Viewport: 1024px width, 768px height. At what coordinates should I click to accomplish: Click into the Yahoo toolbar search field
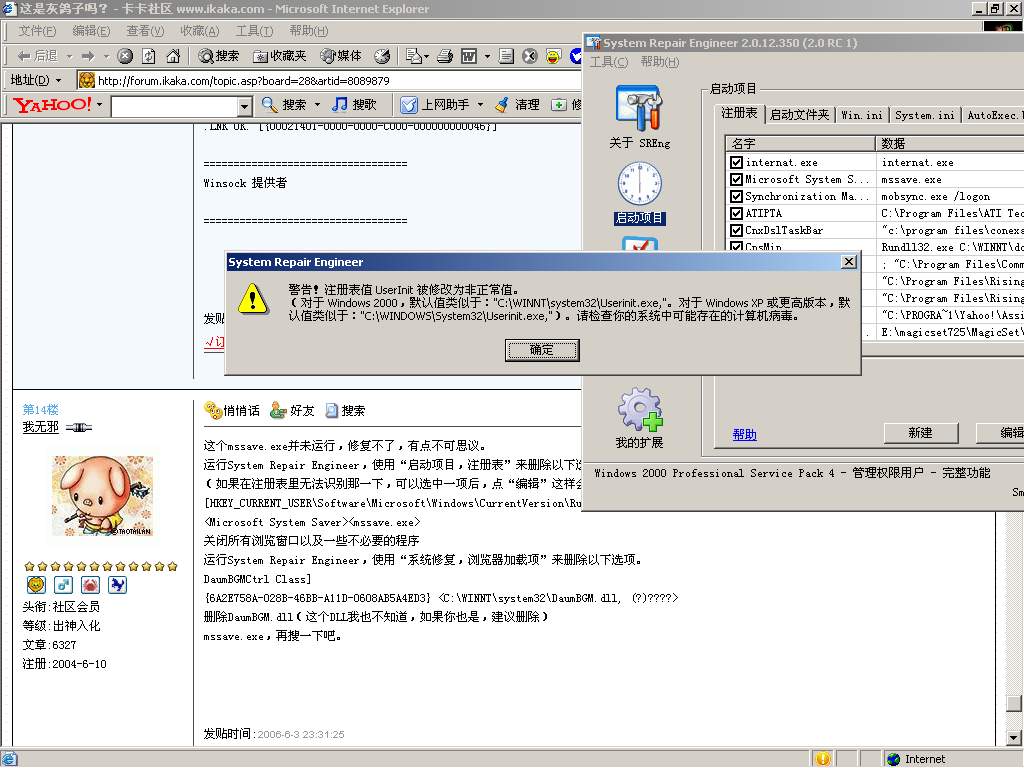(x=174, y=106)
